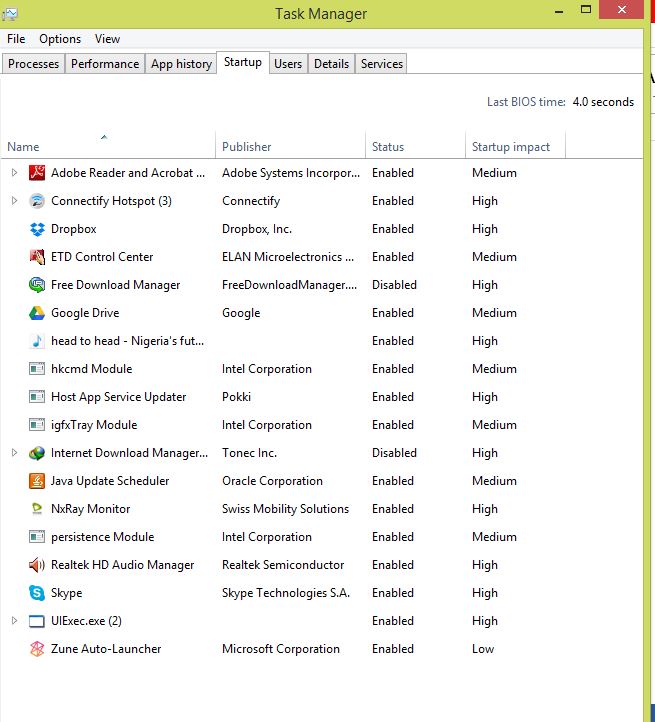
Task: Expand the UIExec.exe (2) group
Action: coord(14,621)
